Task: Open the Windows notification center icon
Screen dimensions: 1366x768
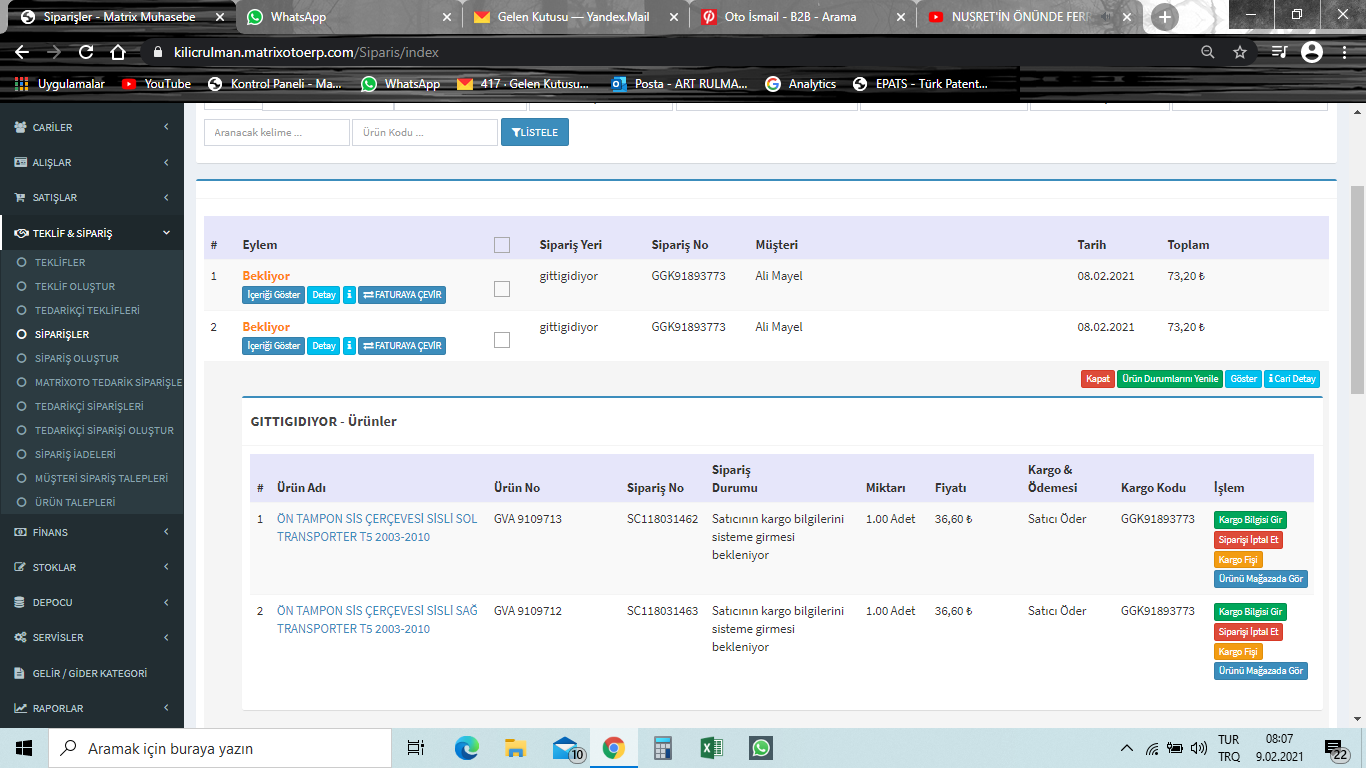Action: click(x=1334, y=748)
